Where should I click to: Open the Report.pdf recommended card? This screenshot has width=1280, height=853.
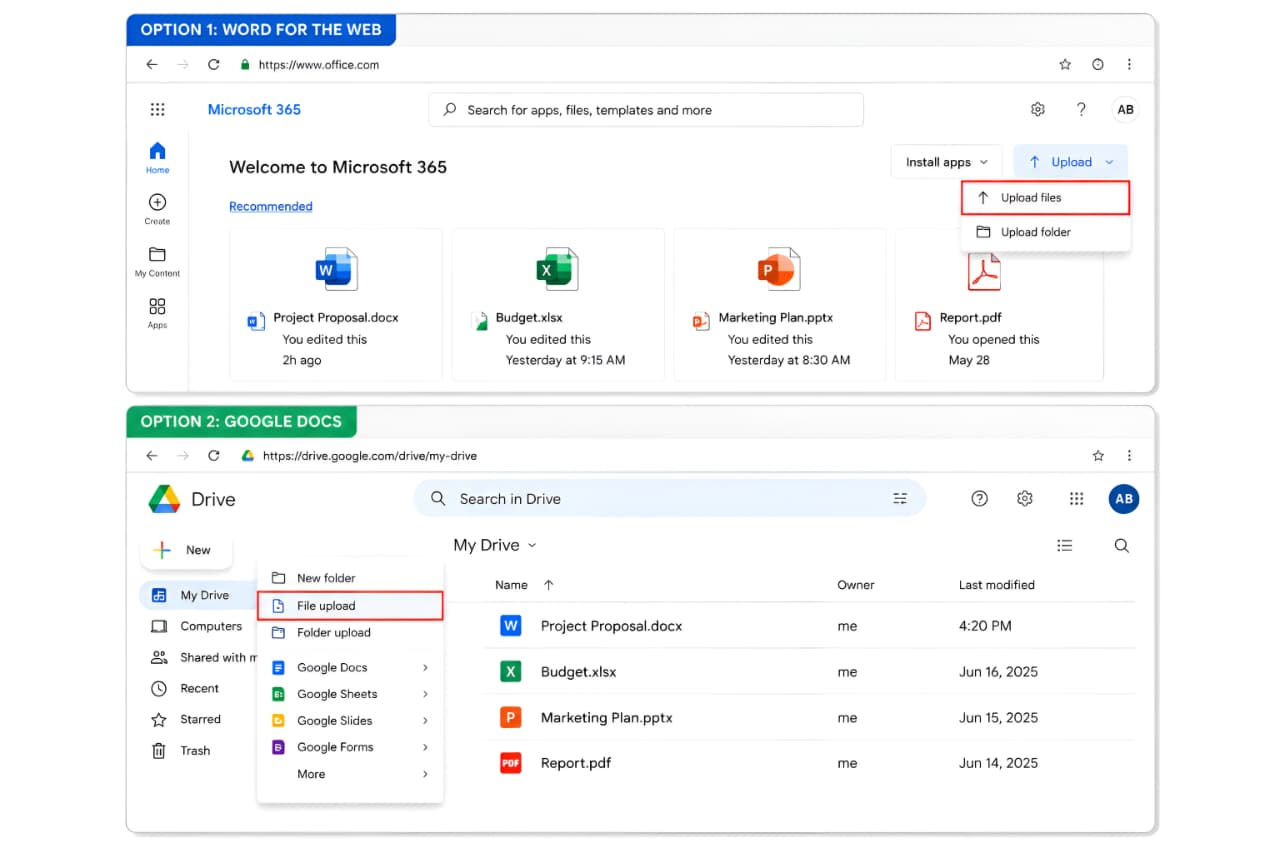coord(999,304)
